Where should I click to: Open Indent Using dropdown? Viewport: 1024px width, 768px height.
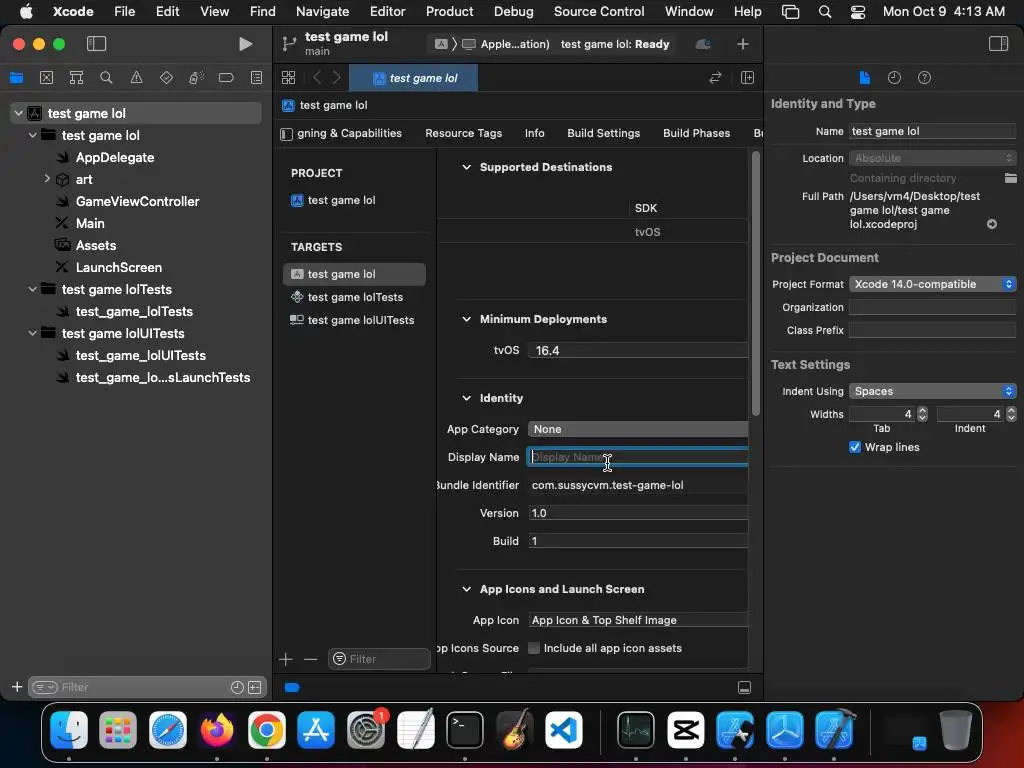point(932,391)
